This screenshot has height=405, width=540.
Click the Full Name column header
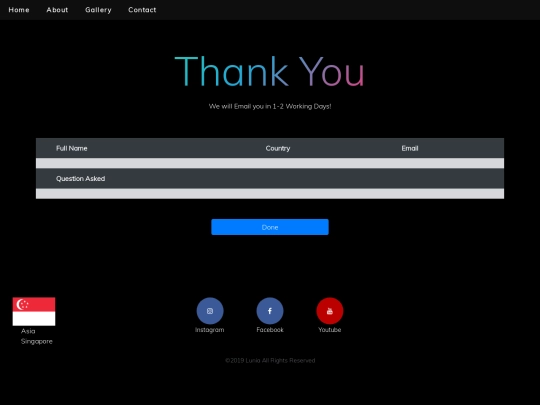72,148
